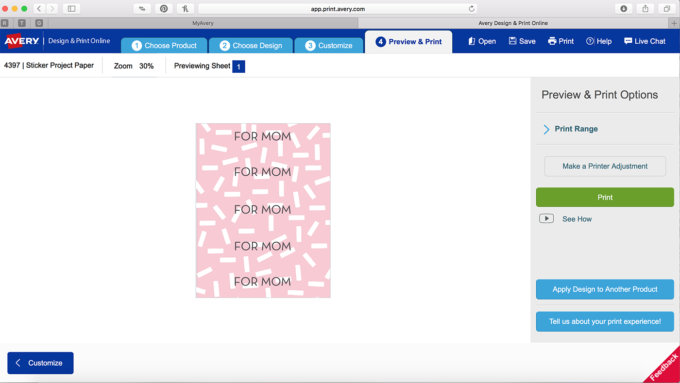The width and height of the screenshot is (680, 383).
Task: Switch to Avery Design & Print Online tab
Action: [x=513, y=23]
